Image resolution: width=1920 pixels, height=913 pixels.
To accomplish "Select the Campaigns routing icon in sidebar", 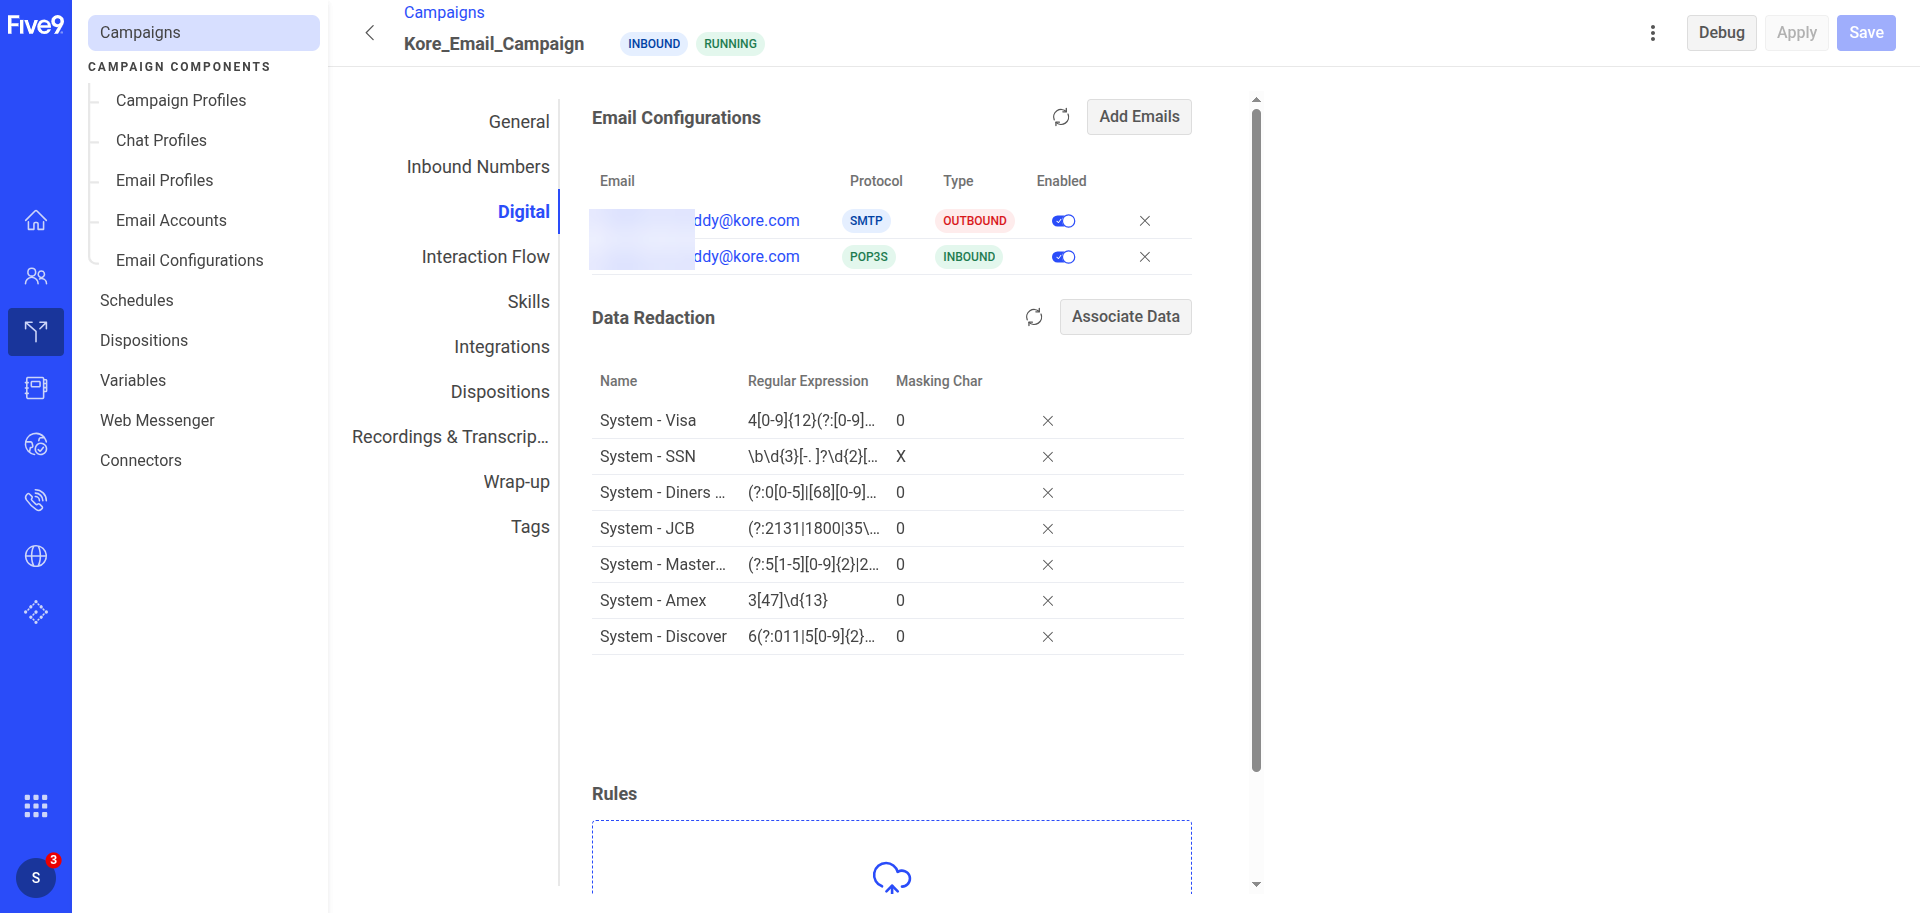I will [x=36, y=332].
